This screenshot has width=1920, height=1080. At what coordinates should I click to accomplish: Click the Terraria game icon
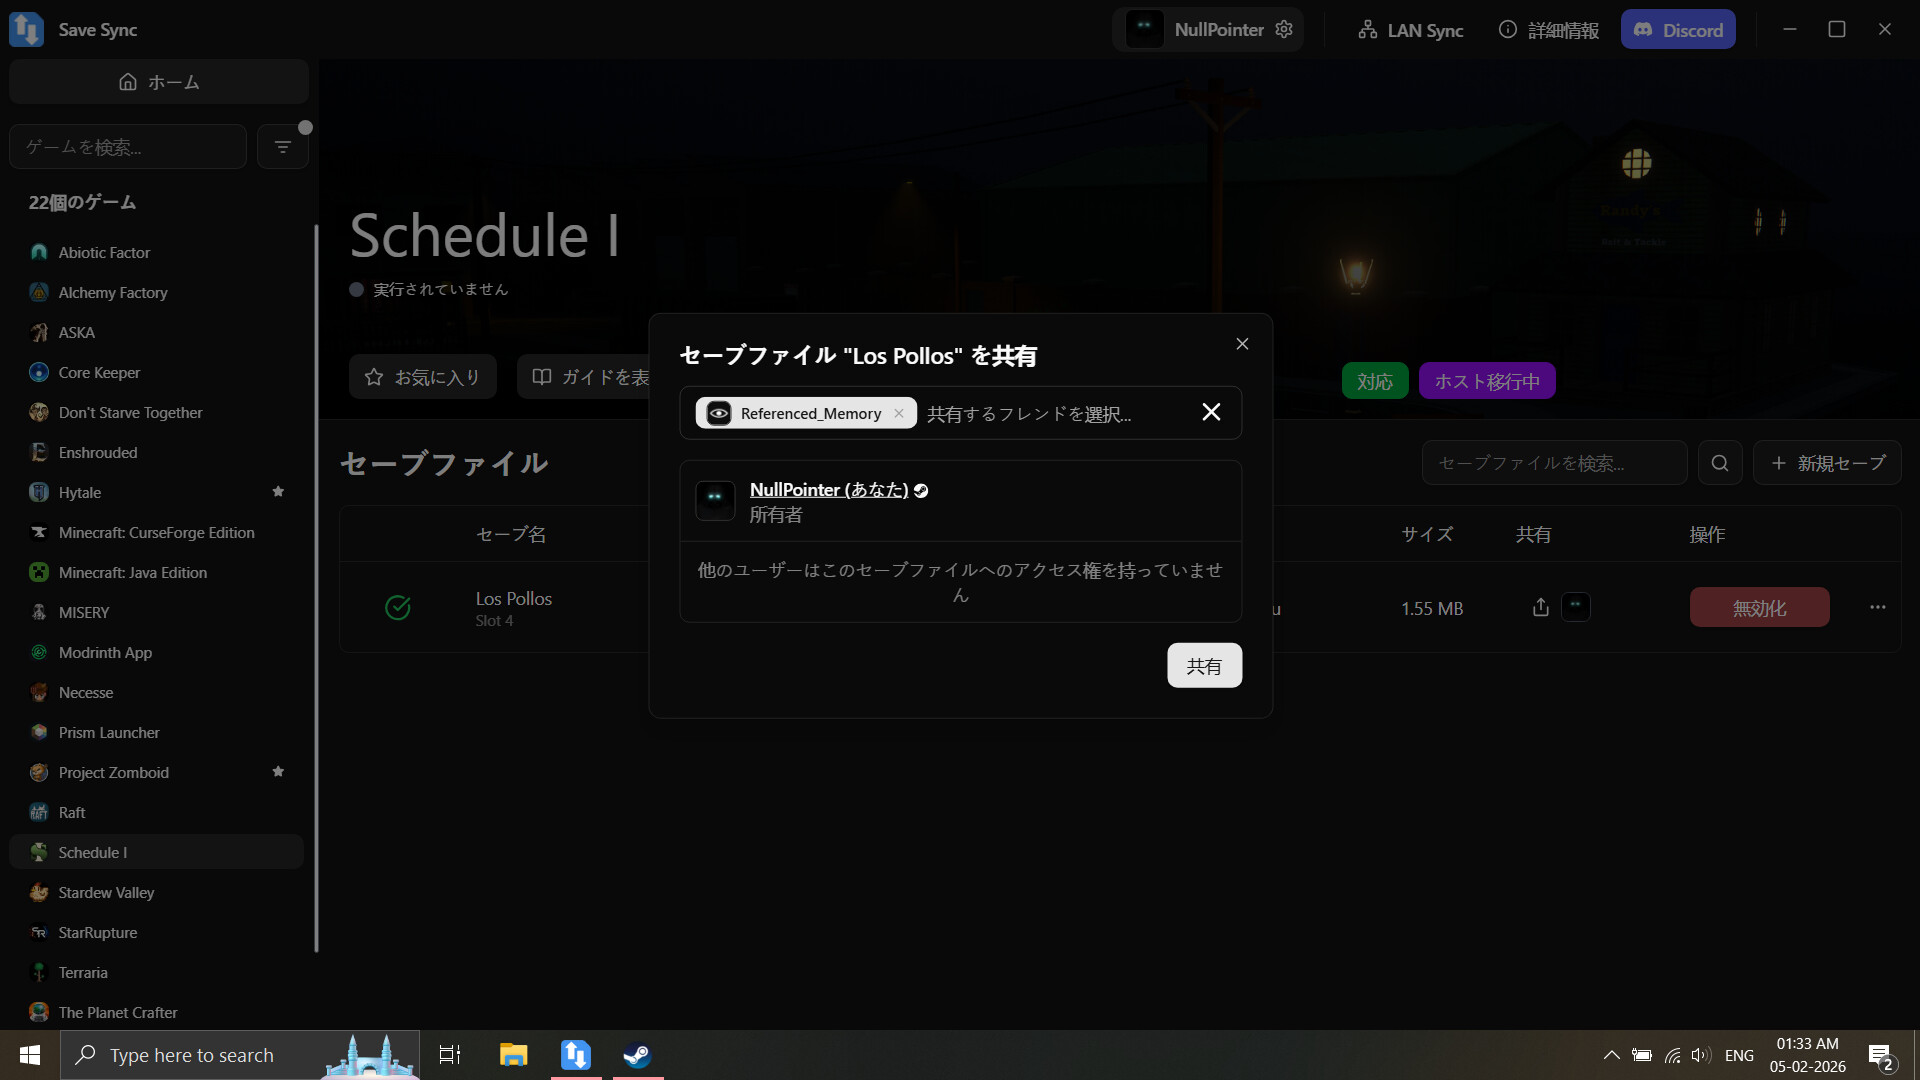pos(39,972)
